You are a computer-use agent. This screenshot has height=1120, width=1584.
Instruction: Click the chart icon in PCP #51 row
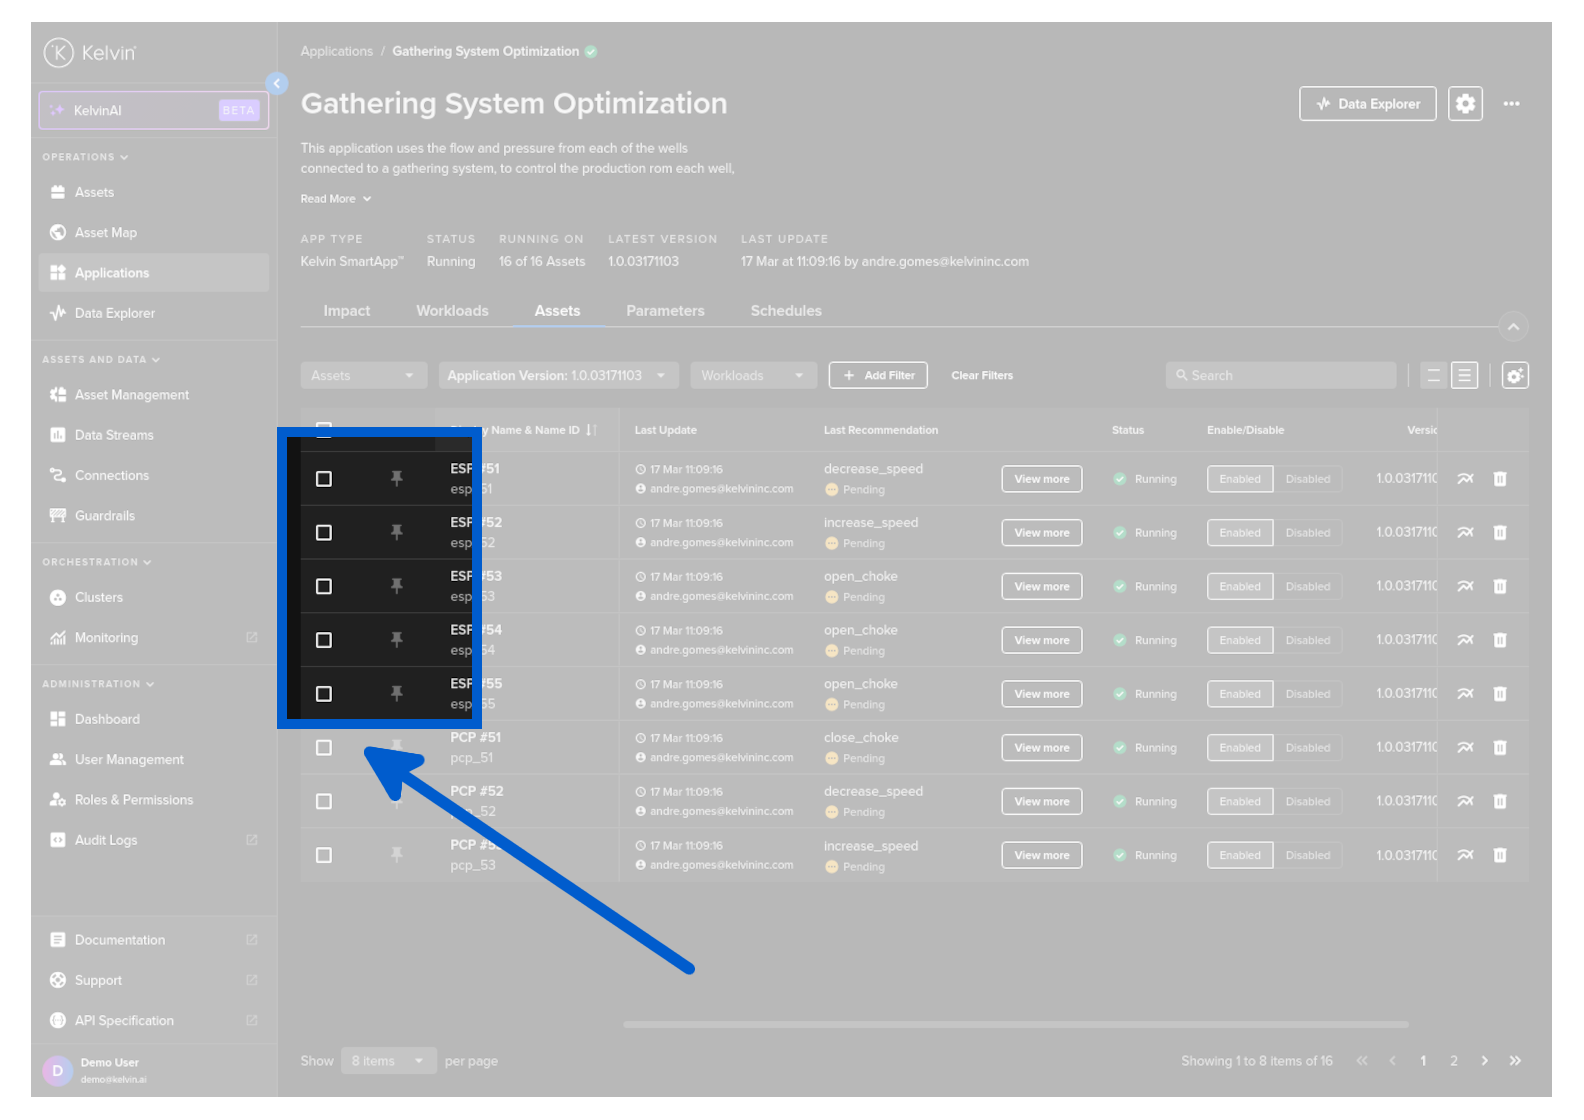click(x=1465, y=748)
